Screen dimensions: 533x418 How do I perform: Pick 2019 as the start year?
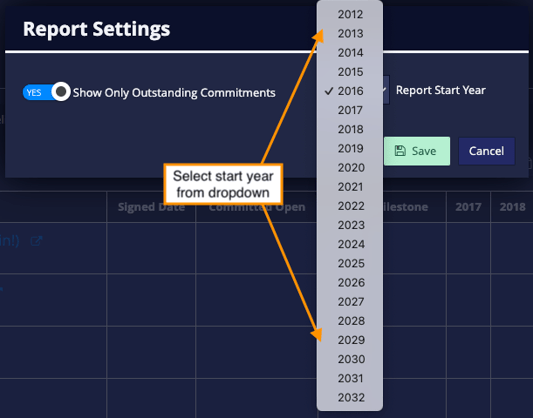tap(350, 149)
